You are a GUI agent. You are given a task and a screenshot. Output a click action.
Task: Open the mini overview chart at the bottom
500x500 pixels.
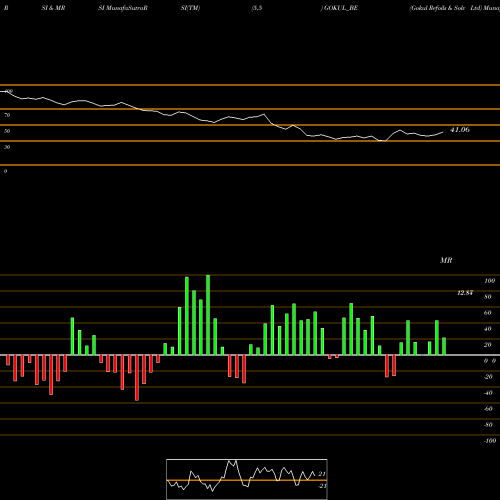(247, 479)
